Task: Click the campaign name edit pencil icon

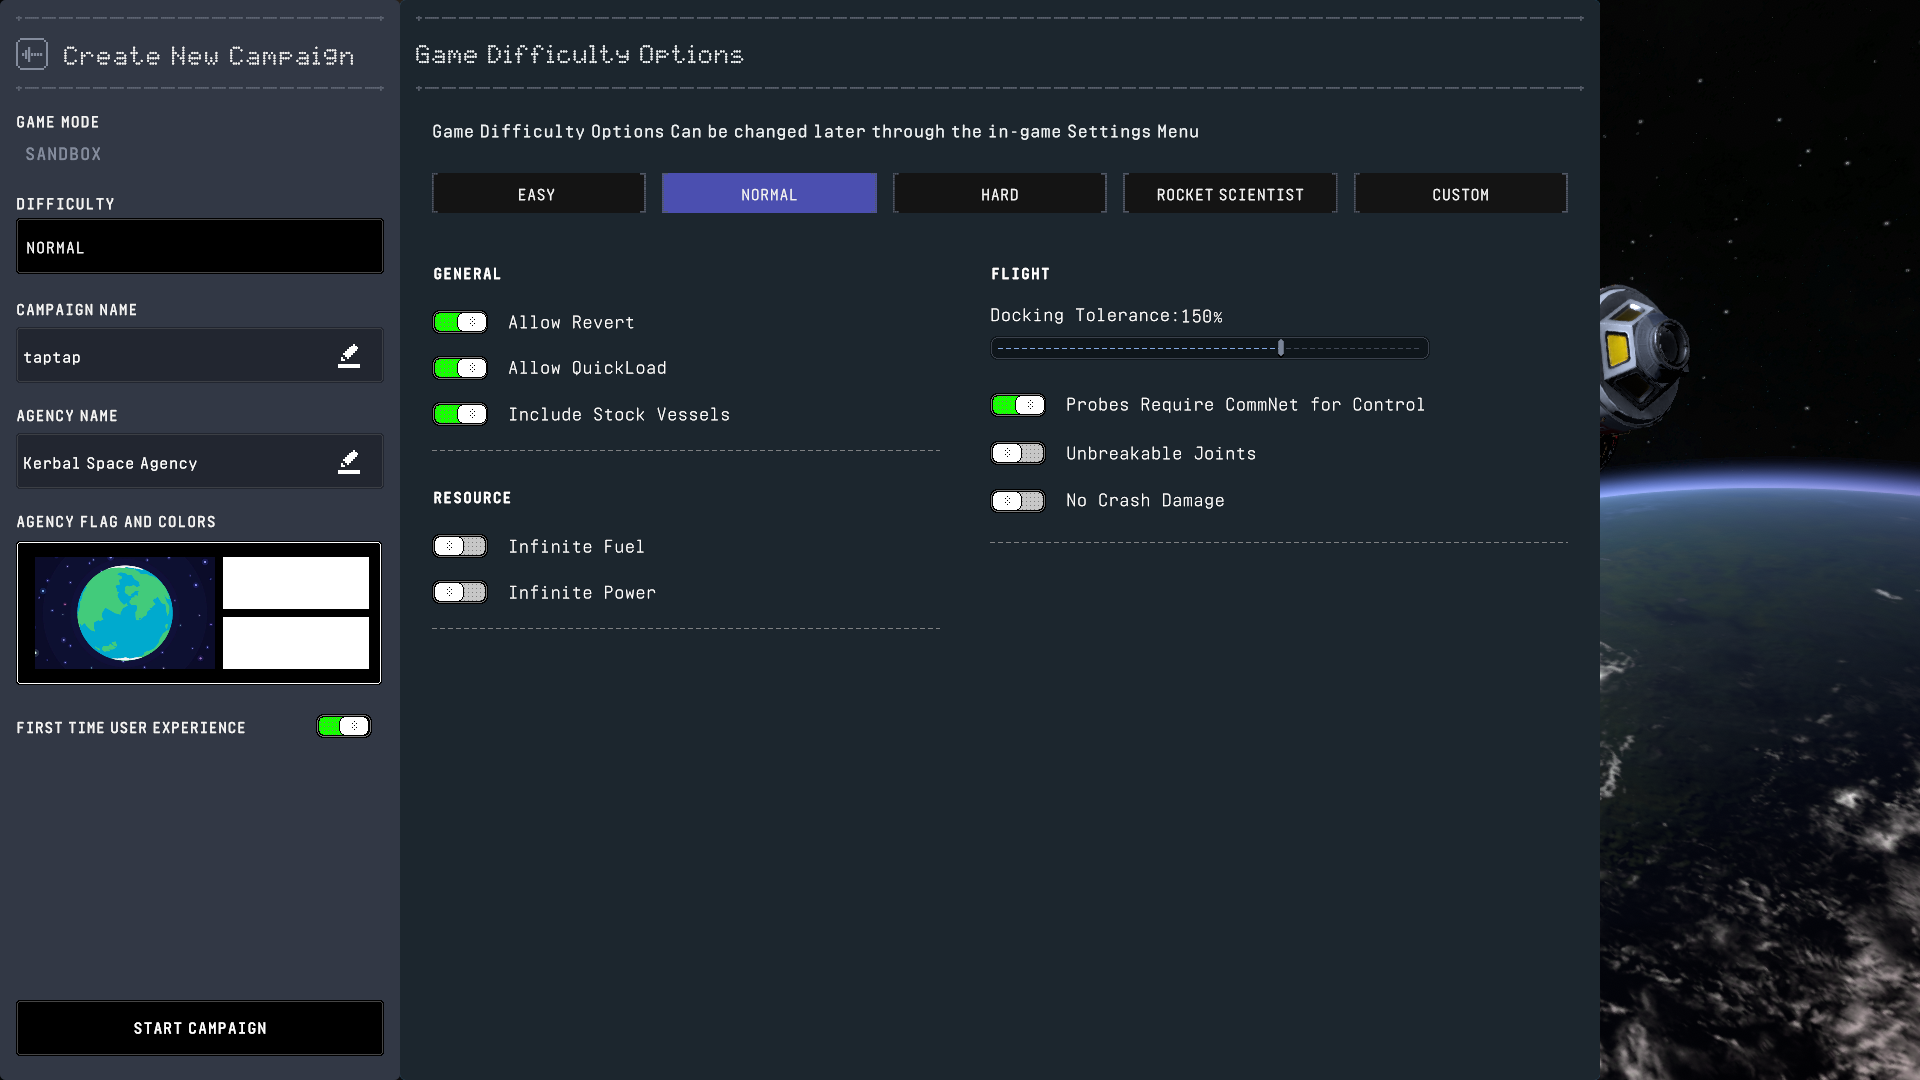Action: (x=348, y=356)
